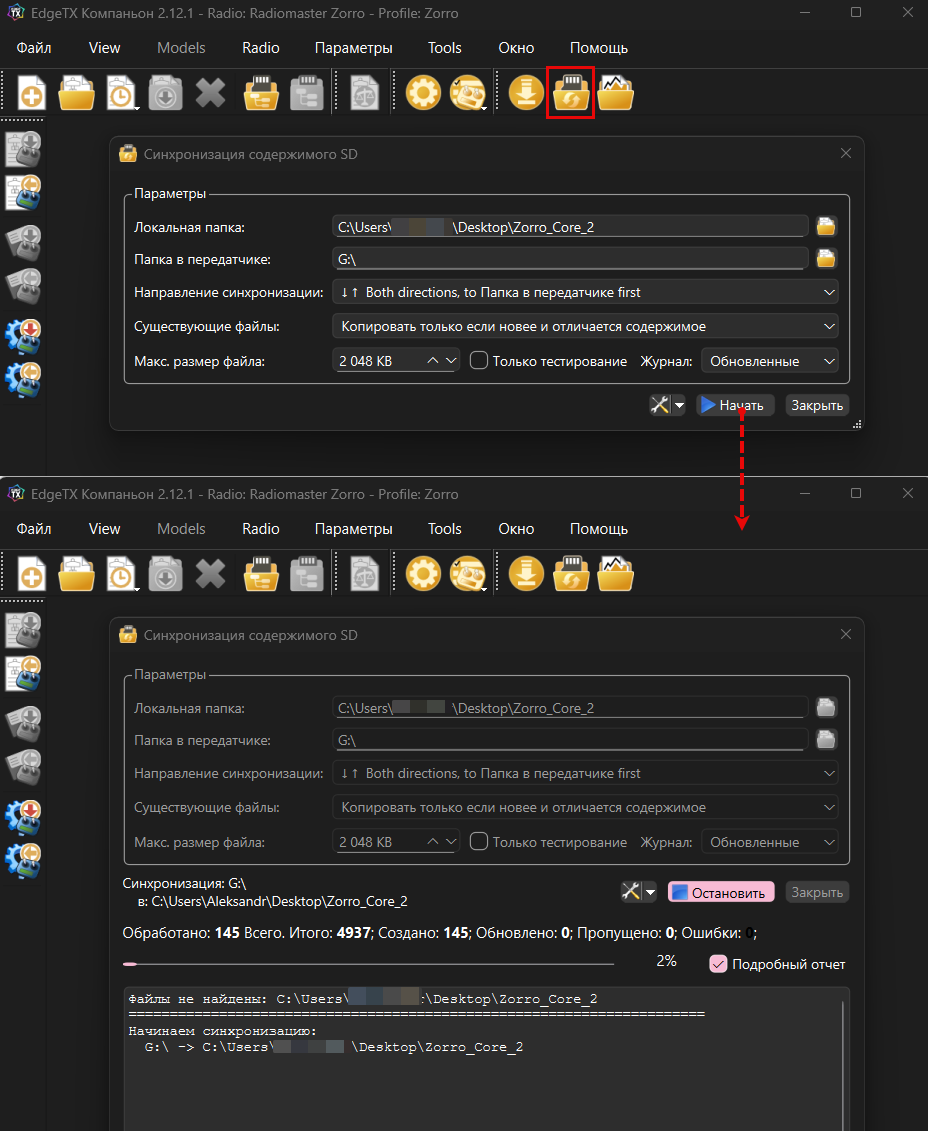
Task: Open 'Radio' menu in top window
Action: coord(261,48)
